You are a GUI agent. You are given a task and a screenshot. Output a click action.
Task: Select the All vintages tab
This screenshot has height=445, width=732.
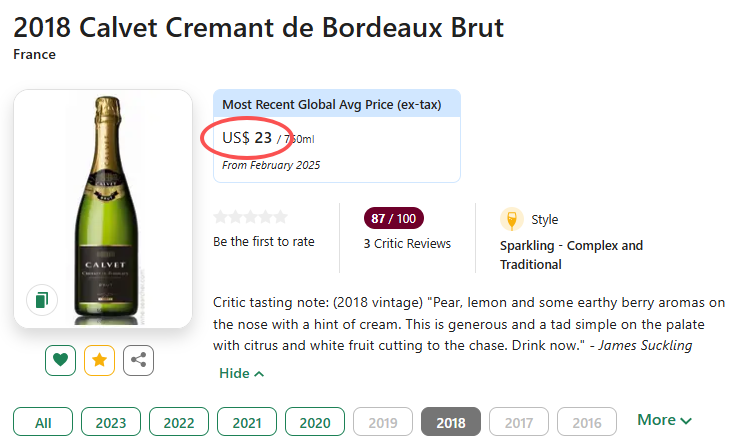(43, 422)
